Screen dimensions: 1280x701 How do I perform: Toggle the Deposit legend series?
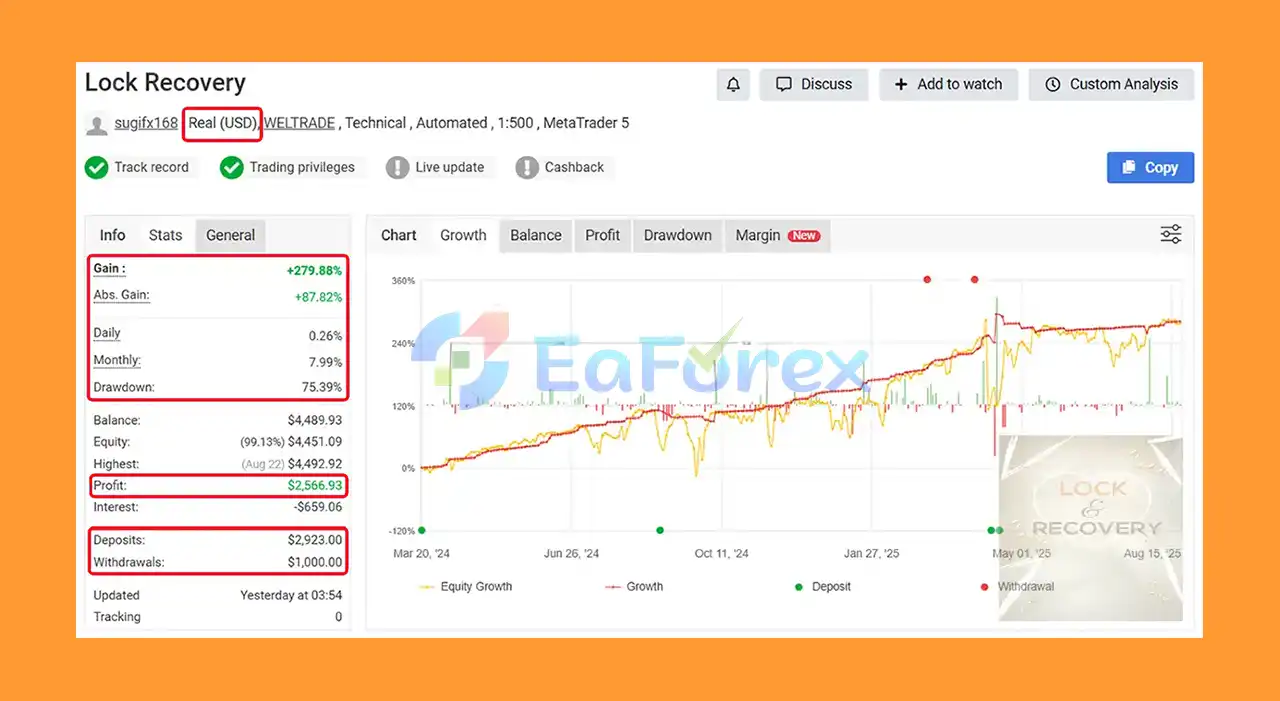[822, 587]
